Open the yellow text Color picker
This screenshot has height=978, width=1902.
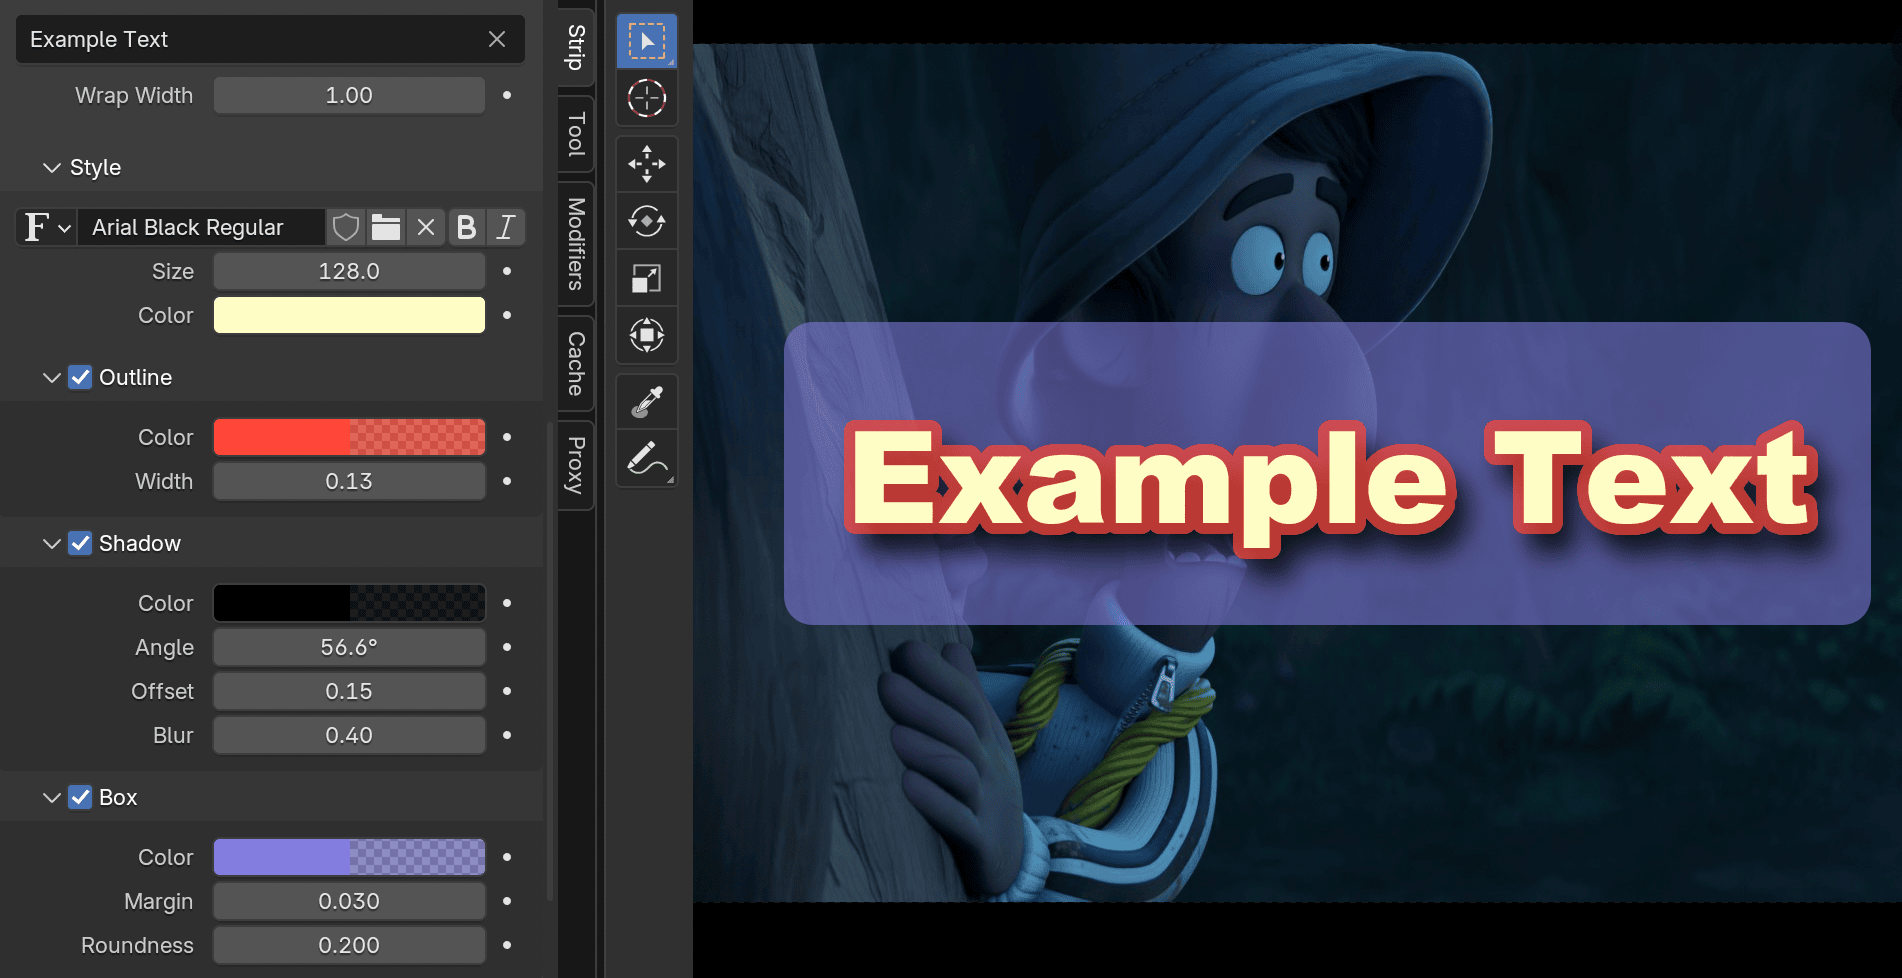point(349,315)
